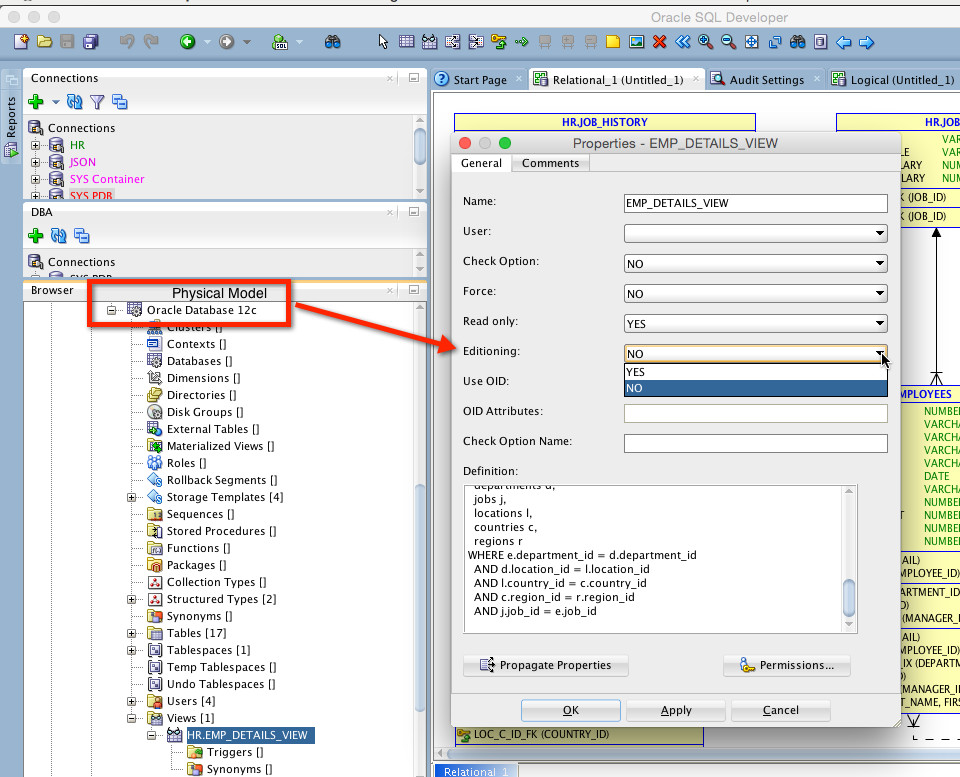Switch to the General tab
The height and width of the screenshot is (777, 960).
481,163
